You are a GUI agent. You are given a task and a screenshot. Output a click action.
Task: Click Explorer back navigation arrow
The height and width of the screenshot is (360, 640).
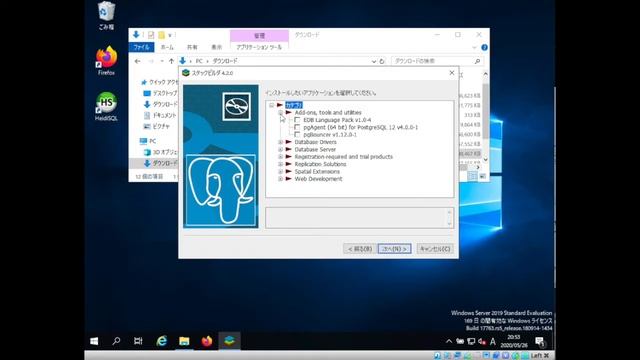coord(138,61)
